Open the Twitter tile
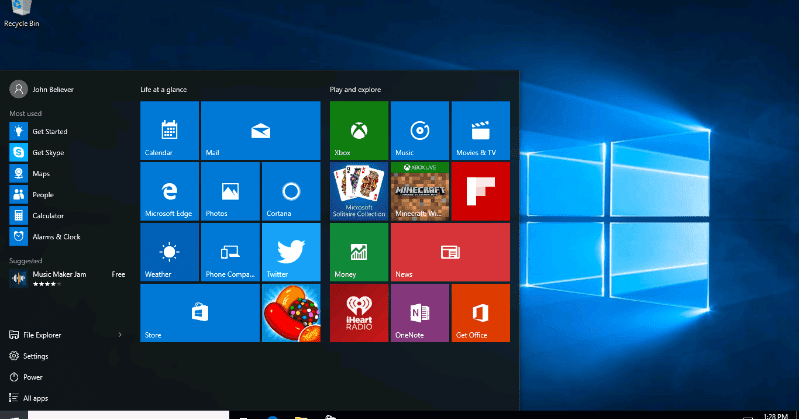The width and height of the screenshot is (799, 419). click(x=291, y=252)
